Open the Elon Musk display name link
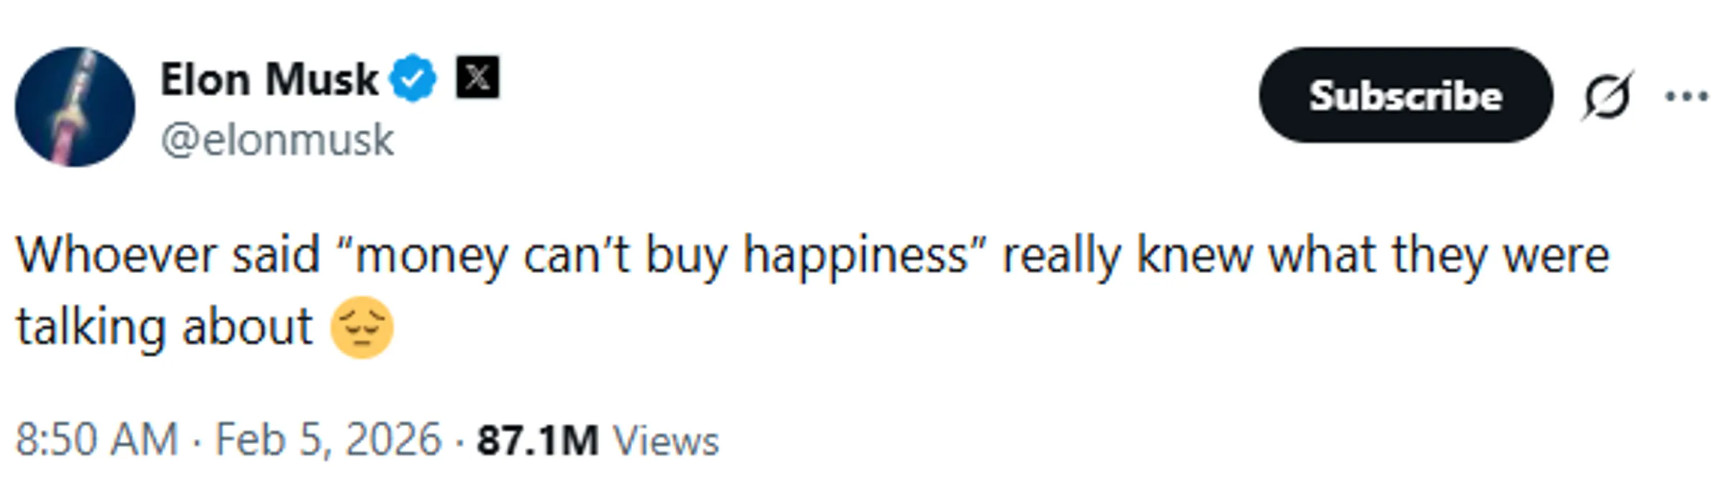Image resolution: width=1727 pixels, height=488 pixels. [x=269, y=79]
